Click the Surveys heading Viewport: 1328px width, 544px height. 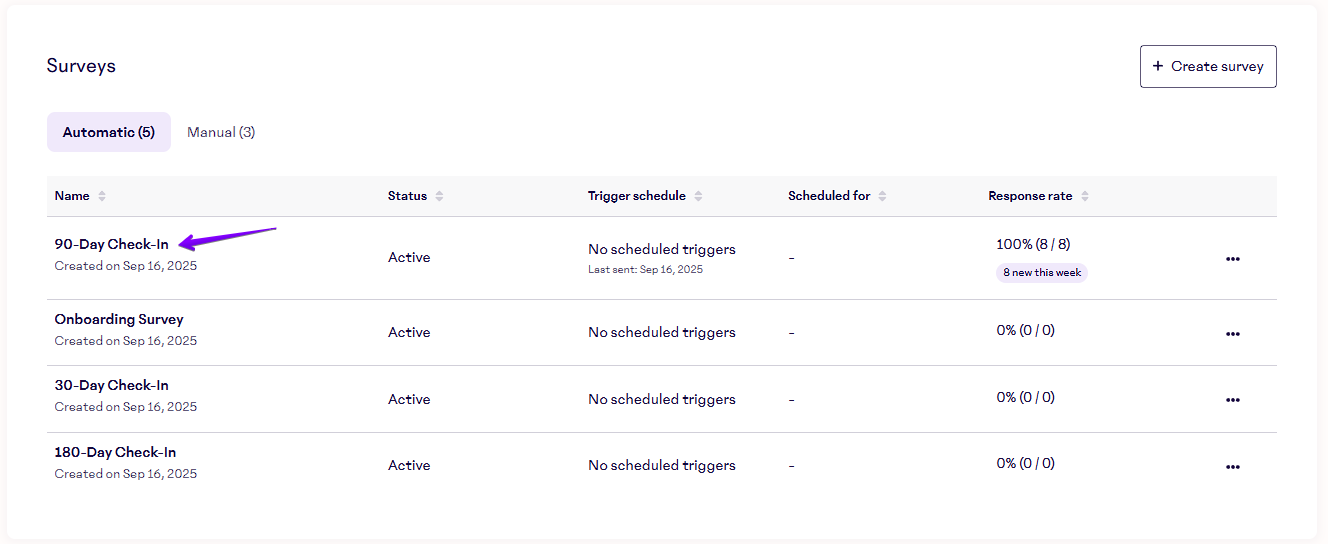tap(81, 66)
